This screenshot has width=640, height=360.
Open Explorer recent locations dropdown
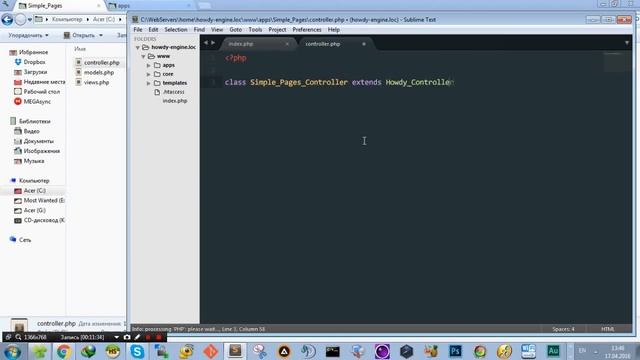(x=30, y=20)
